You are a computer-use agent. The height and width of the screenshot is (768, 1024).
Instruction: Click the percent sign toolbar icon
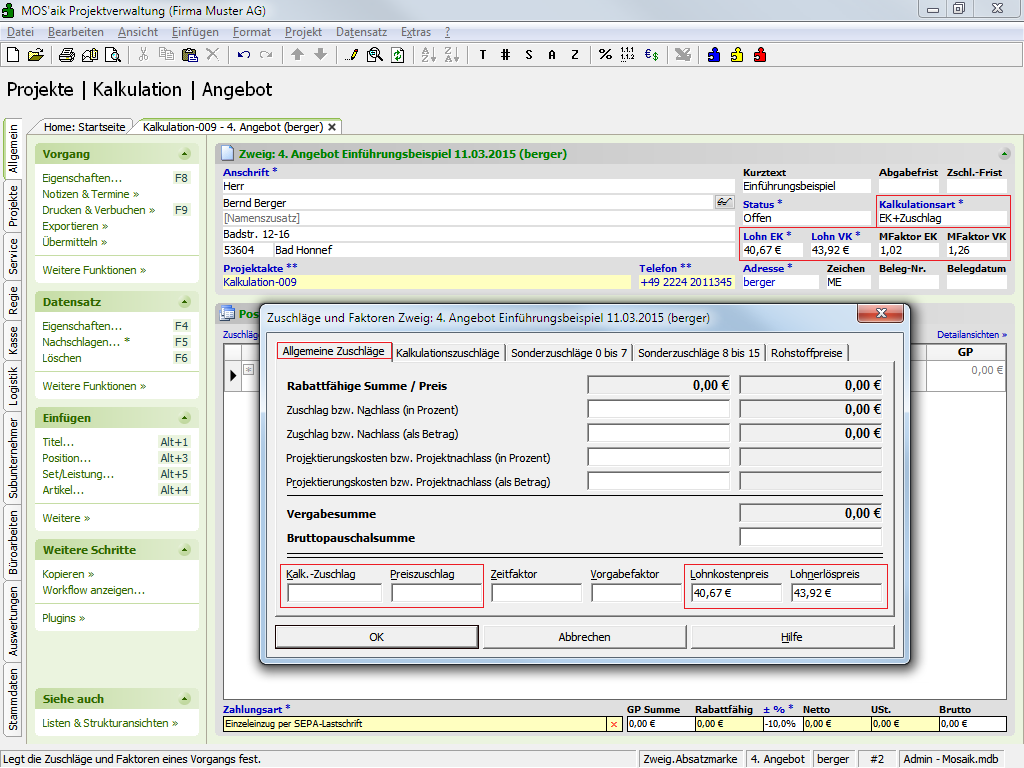point(605,55)
